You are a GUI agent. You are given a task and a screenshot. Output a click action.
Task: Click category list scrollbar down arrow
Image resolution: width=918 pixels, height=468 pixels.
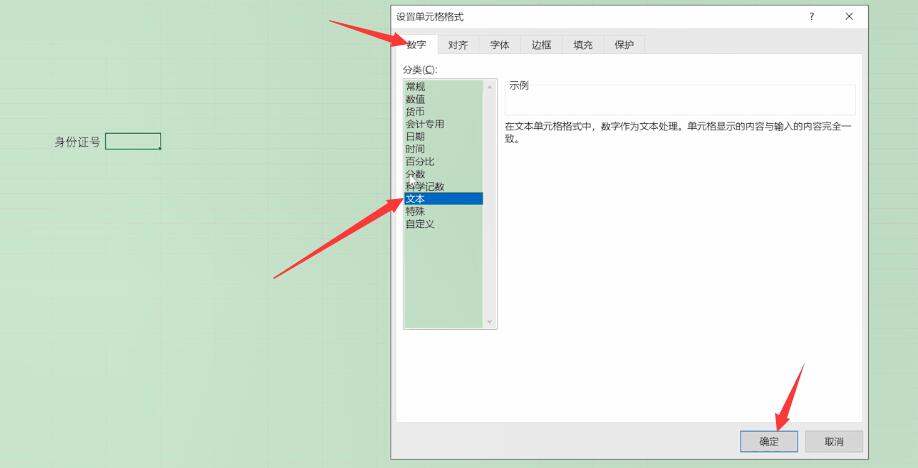490,322
